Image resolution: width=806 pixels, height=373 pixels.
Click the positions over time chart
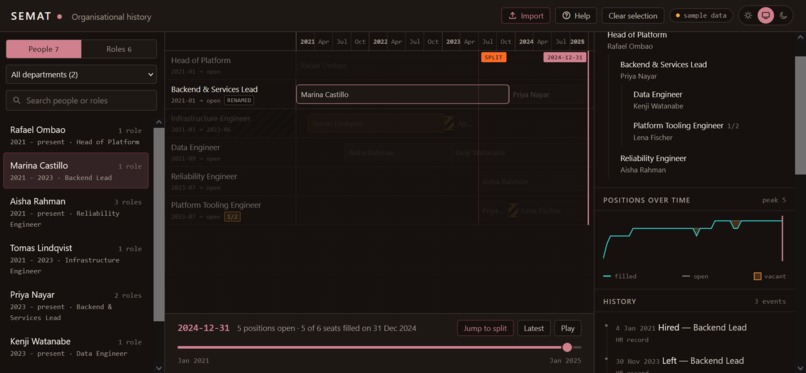tap(694, 238)
